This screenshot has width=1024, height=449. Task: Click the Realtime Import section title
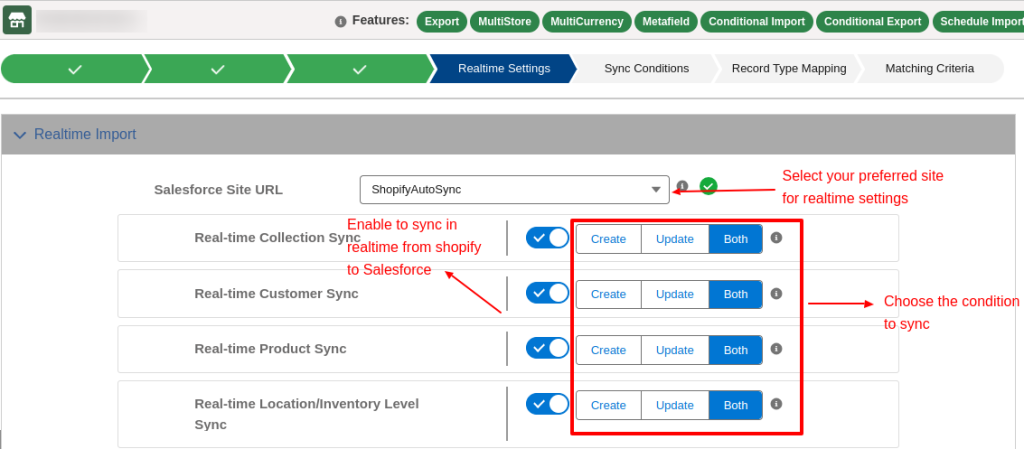coord(85,134)
